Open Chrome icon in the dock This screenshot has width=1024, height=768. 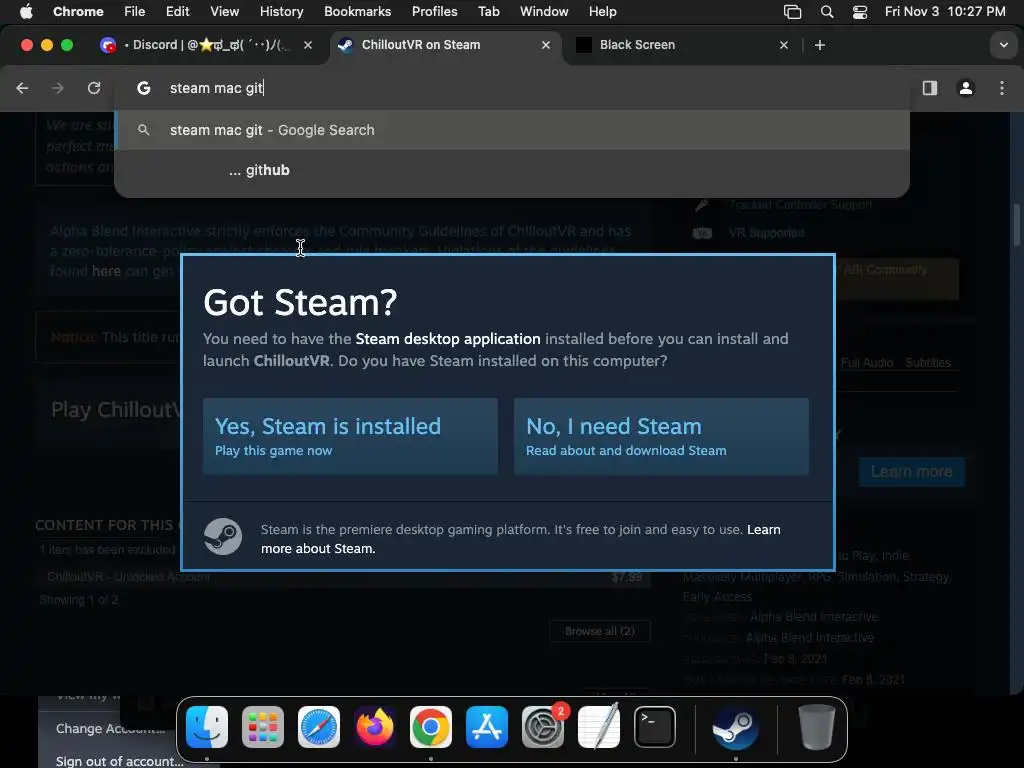click(431, 727)
